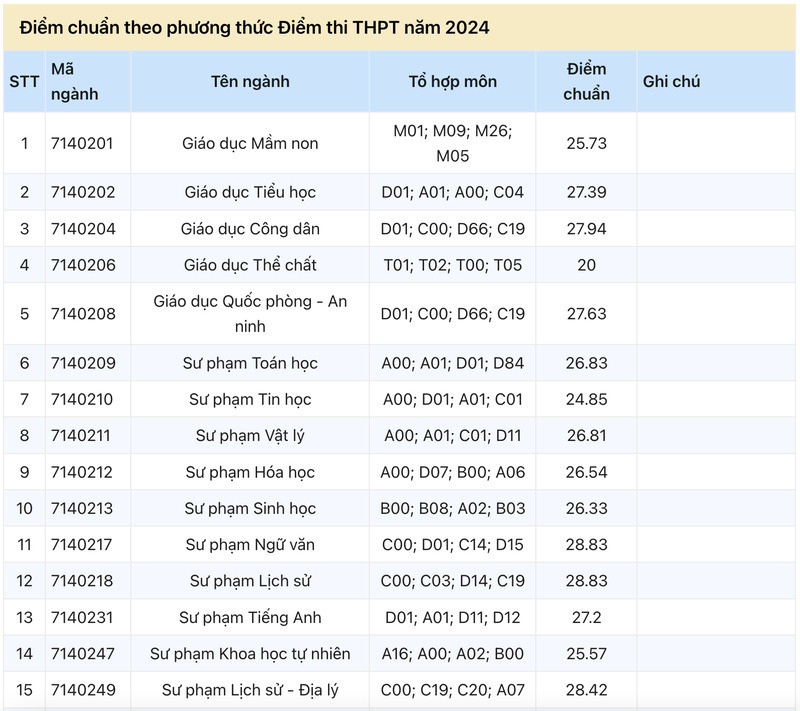Click subject combo A00; D01; A01; C01
800x711 pixels.
coord(453,399)
